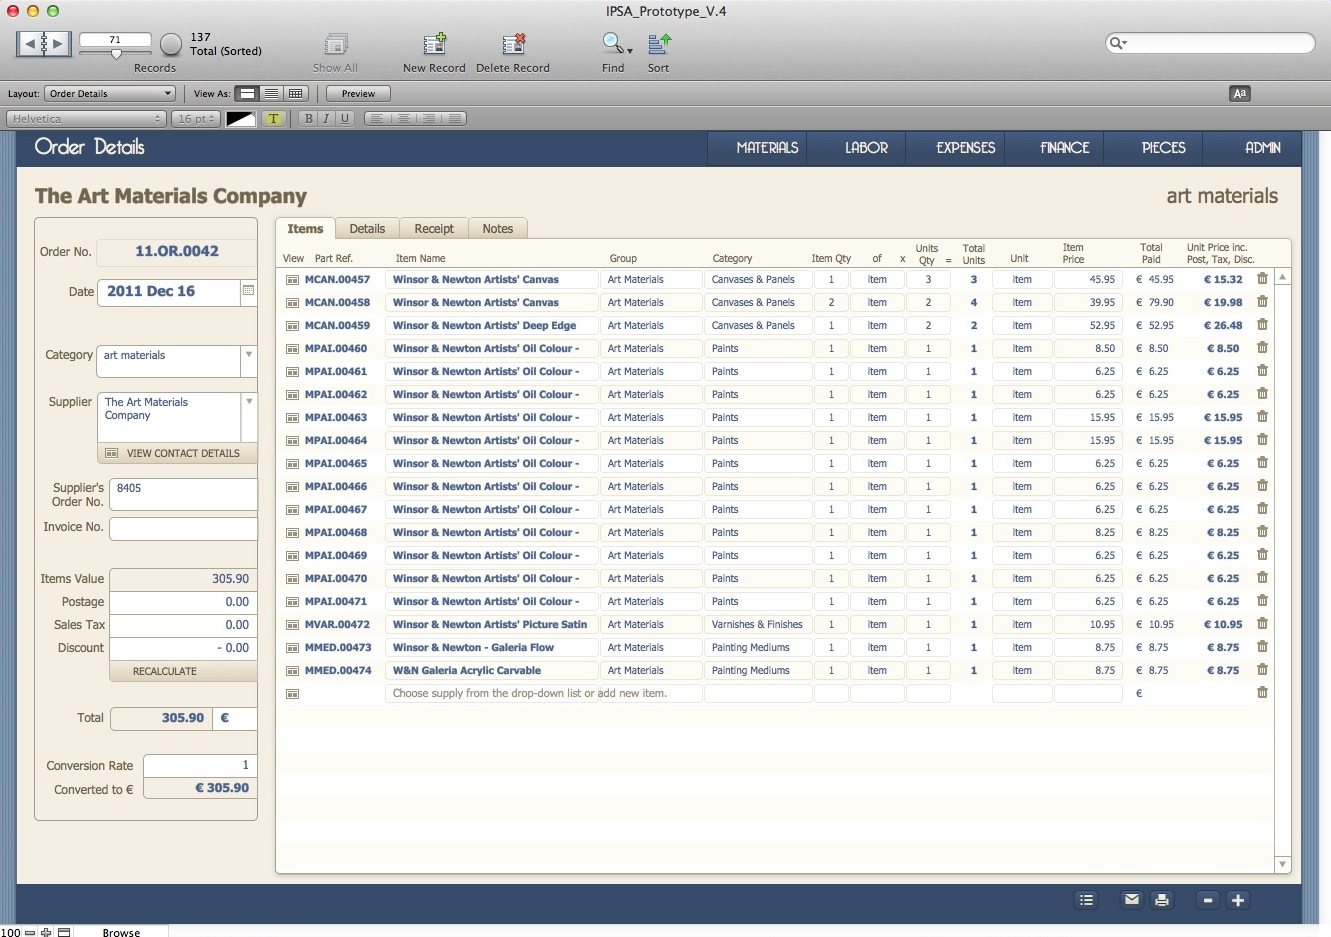The height and width of the screenshot is (937, 1331).
Task: Click the found set pie circle button
Action: point(171,44)
